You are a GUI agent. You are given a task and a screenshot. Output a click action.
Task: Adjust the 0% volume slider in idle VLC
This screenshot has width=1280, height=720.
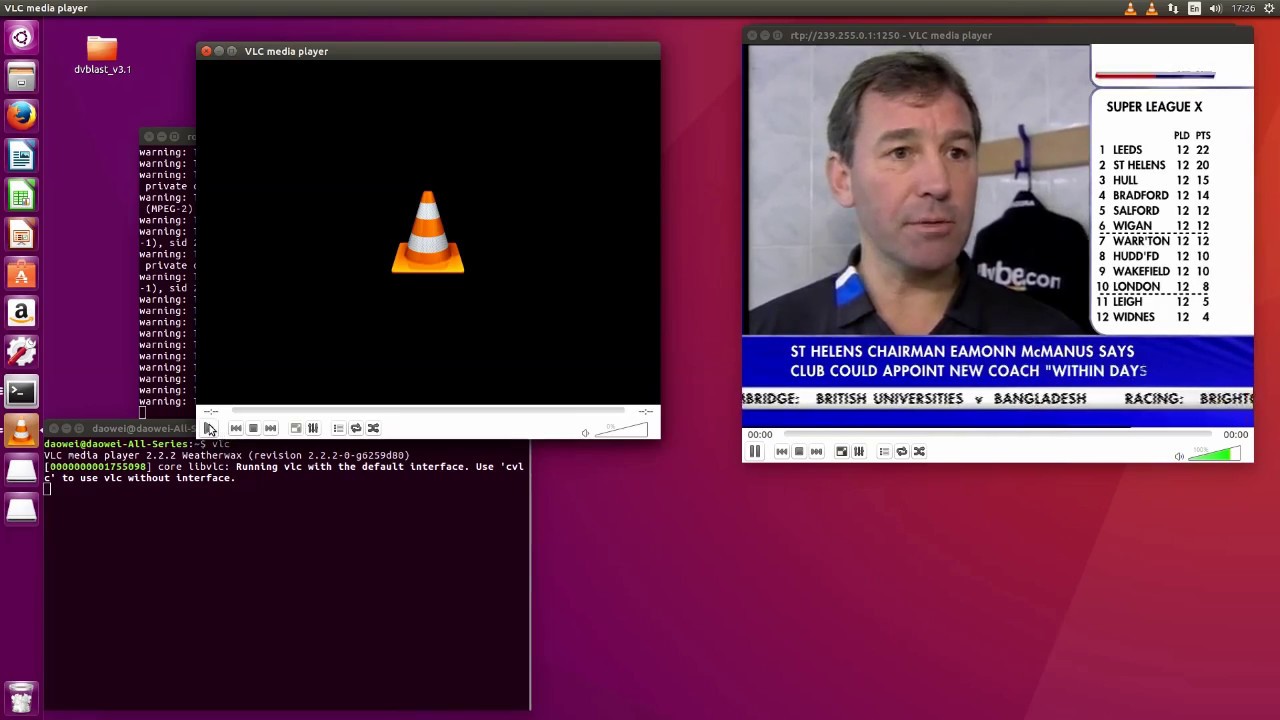[621, 430]
